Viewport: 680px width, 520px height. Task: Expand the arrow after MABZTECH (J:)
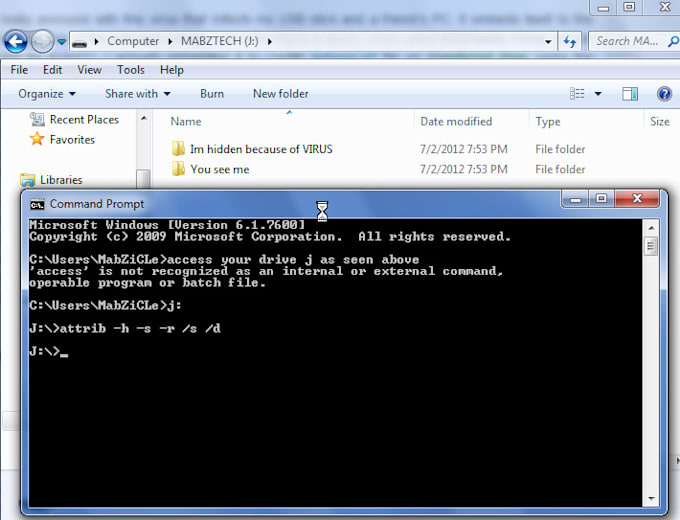click(x=270, y=42)
